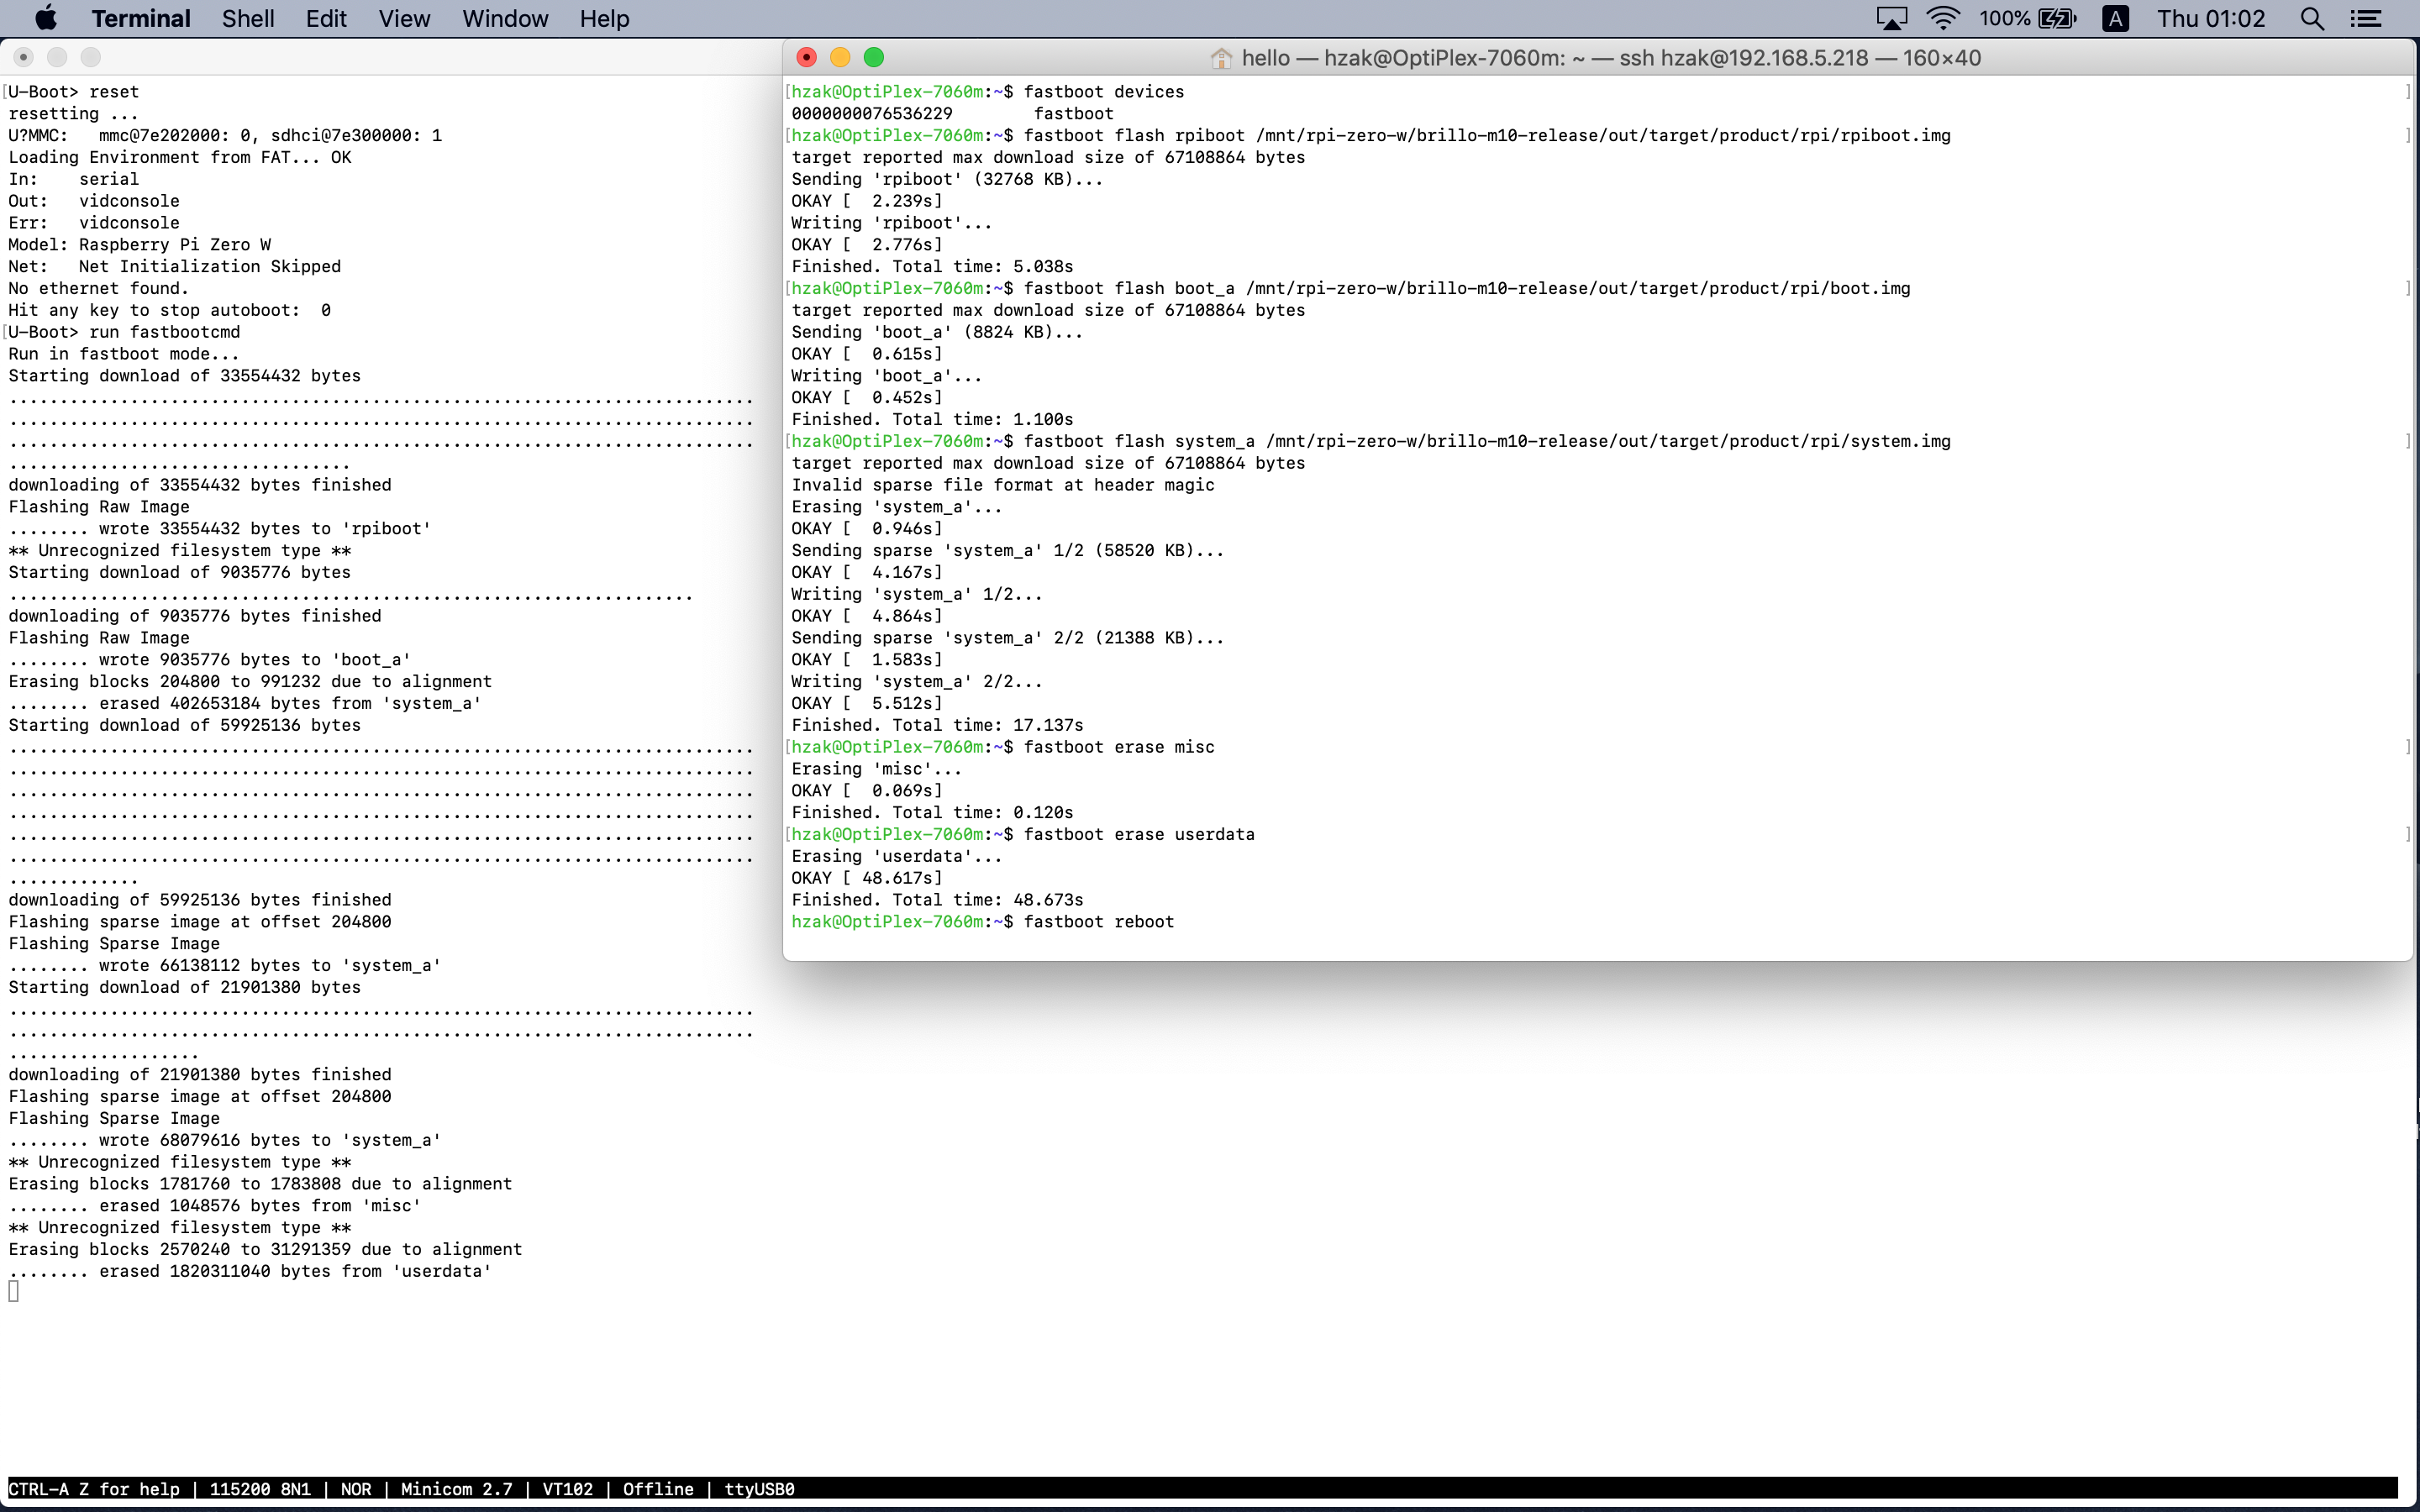Open the Apple menu

(x=46, y=18)
